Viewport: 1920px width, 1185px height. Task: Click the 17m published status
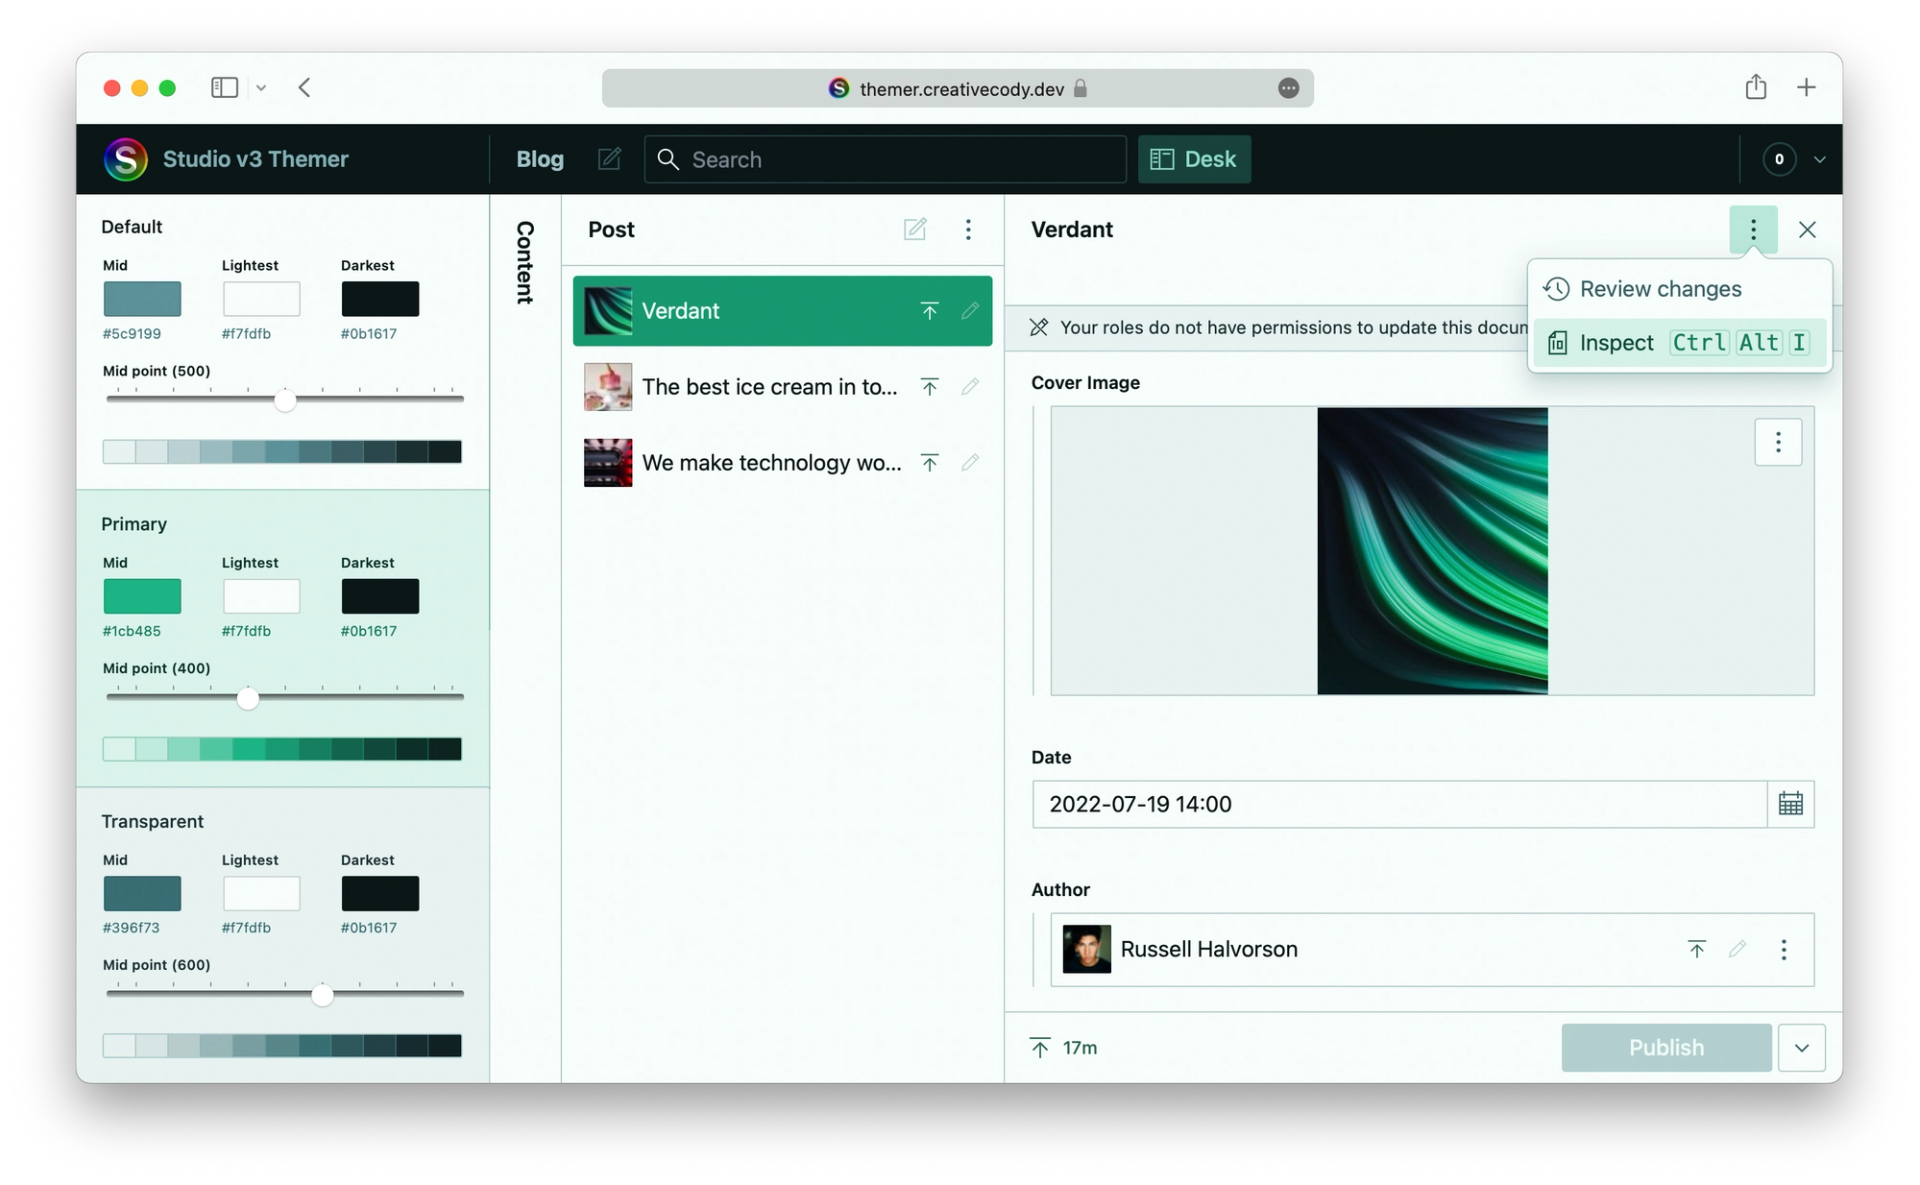click(x=1063, y=1047)
